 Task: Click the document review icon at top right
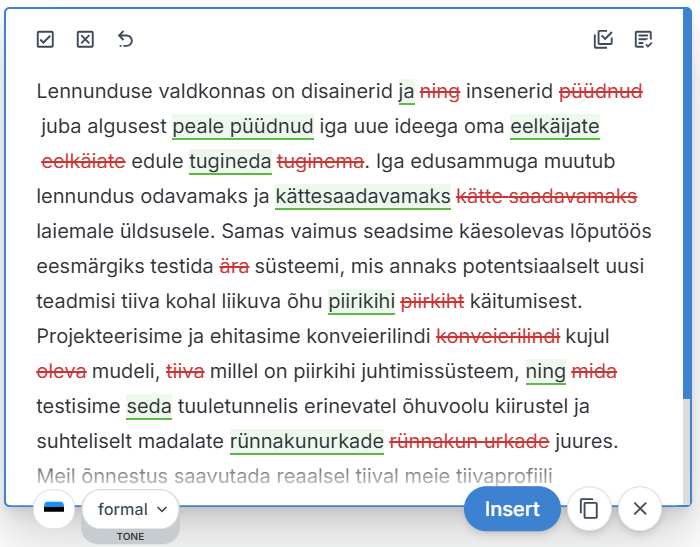click(x=644, y=39)
